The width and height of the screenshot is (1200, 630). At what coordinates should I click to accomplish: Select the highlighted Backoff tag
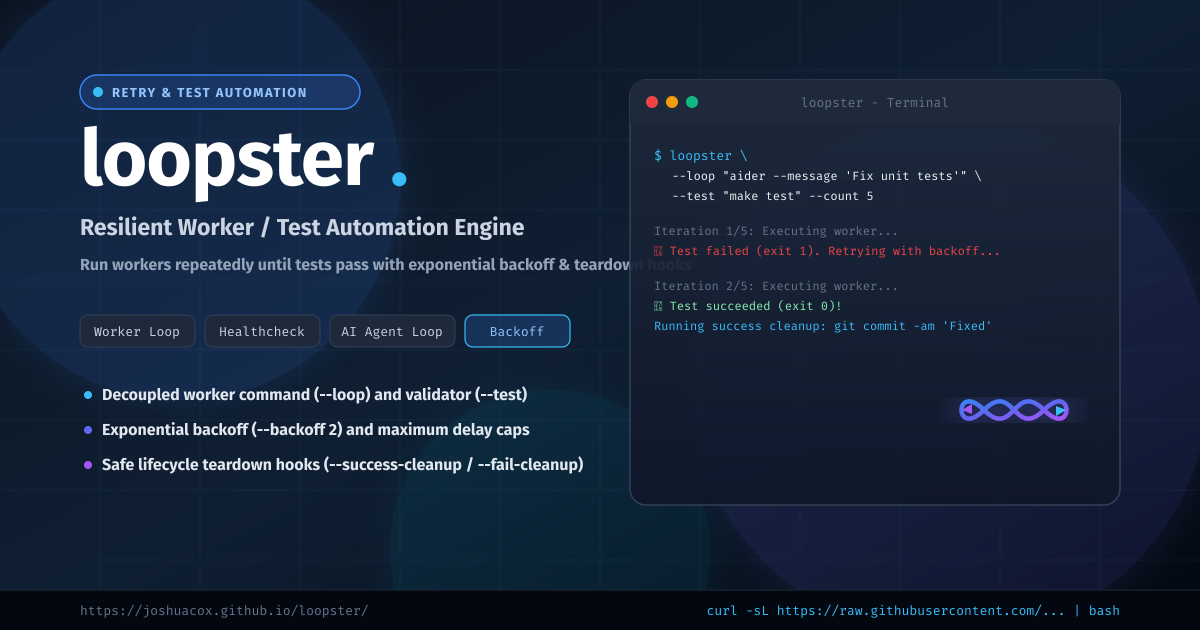[x=517, y=331]
